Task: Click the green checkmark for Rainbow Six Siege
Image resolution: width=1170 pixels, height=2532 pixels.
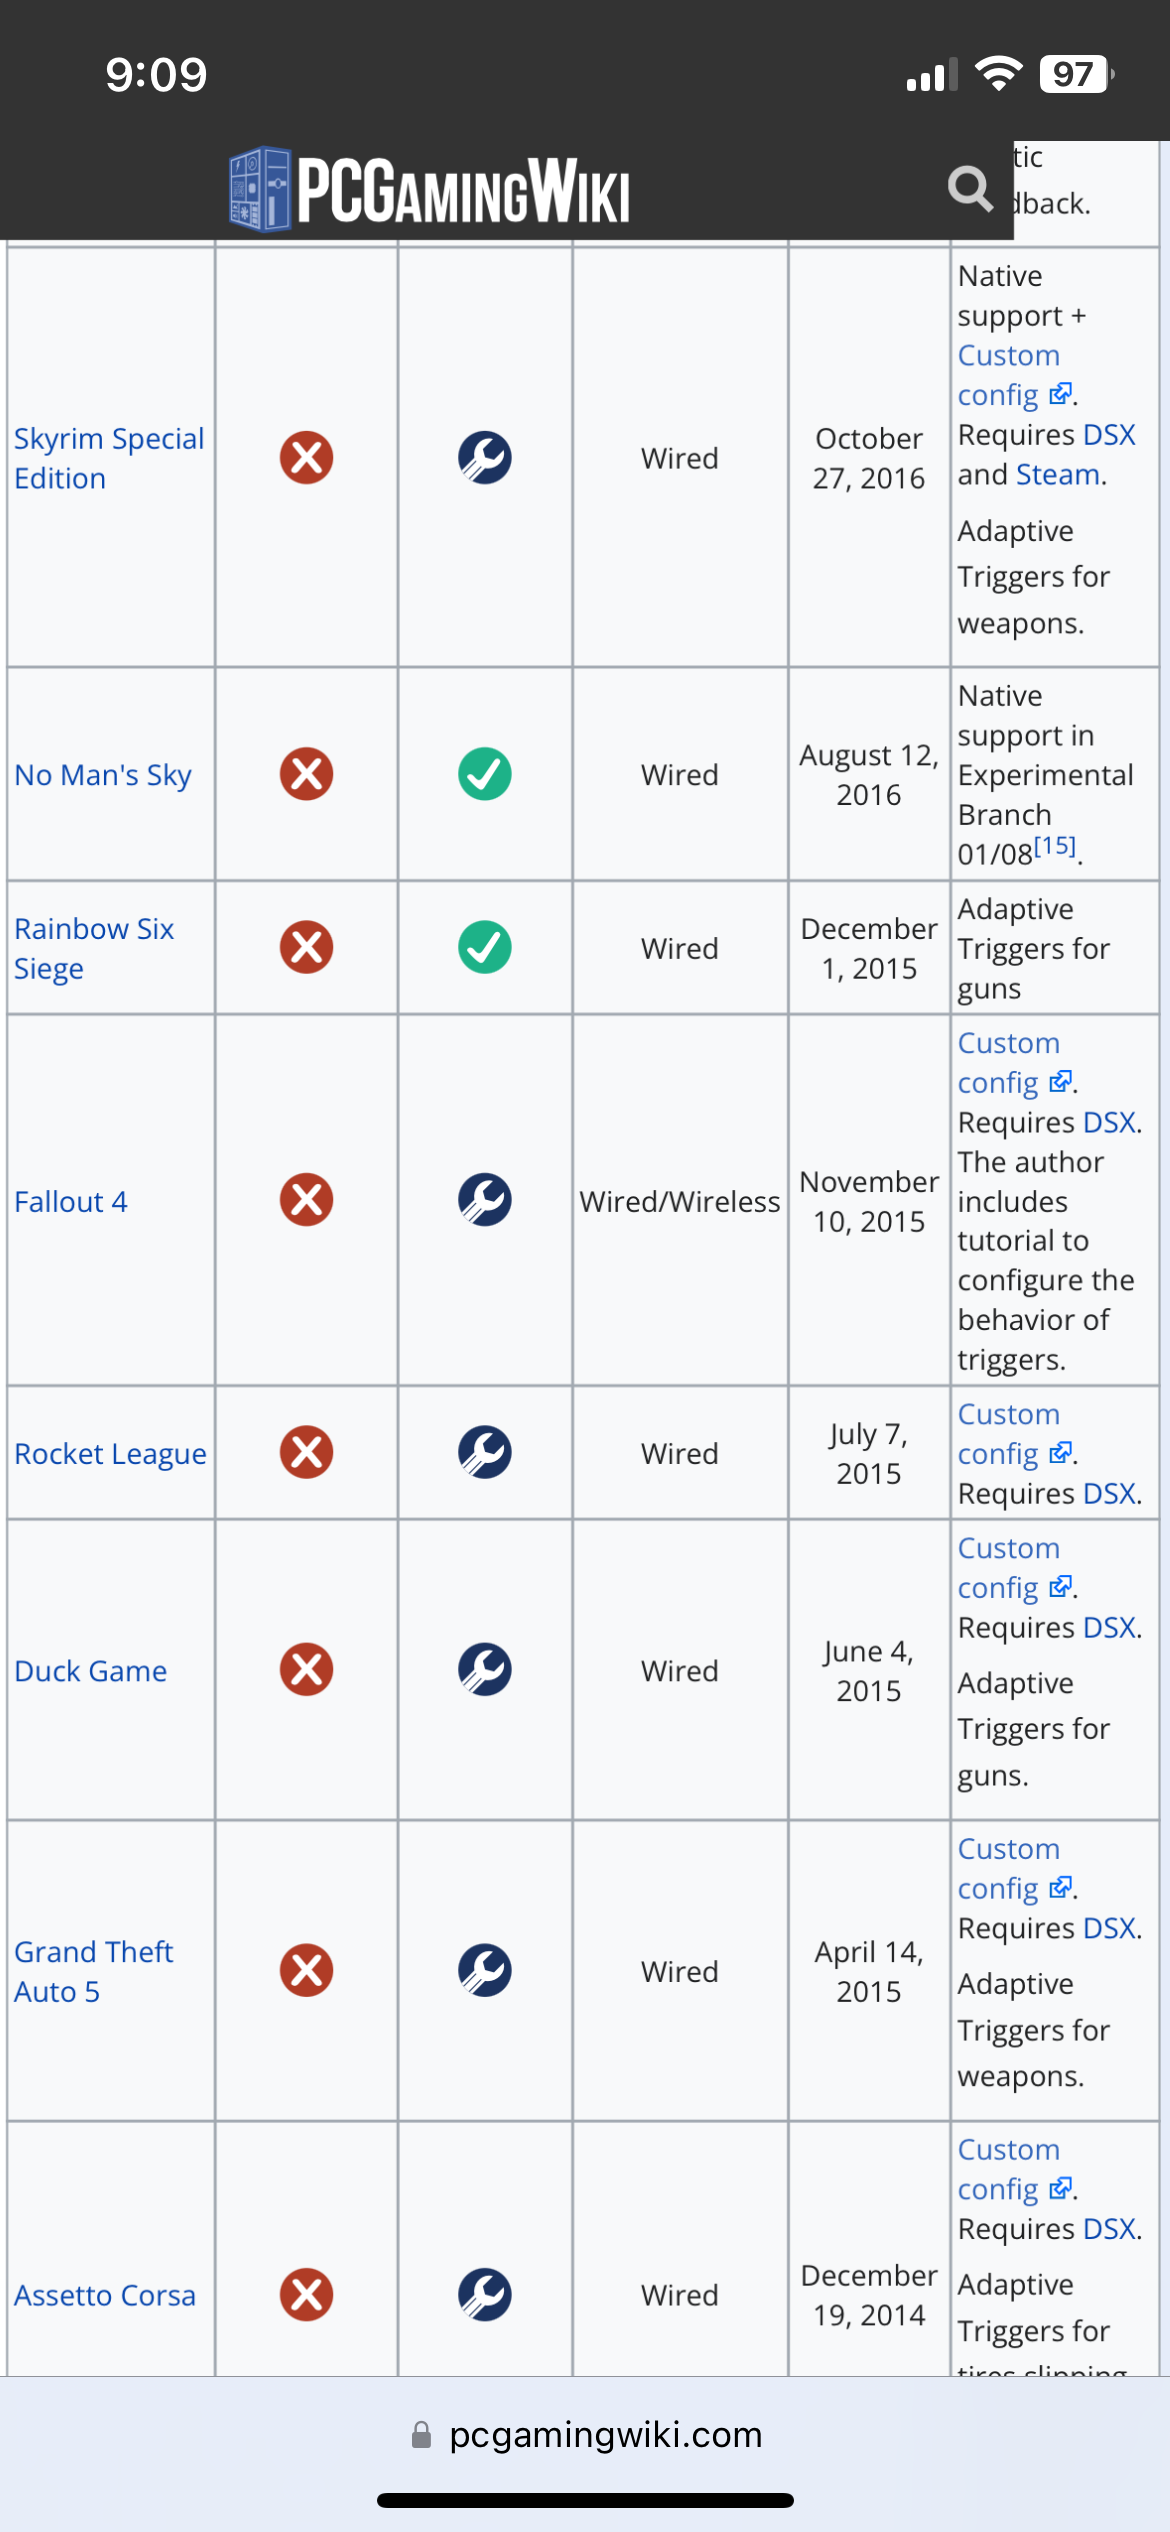Action: click(x=485, y=947)
